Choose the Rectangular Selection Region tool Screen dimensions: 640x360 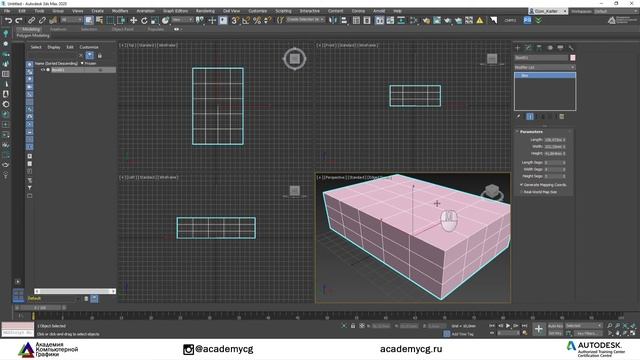(110, 20)
